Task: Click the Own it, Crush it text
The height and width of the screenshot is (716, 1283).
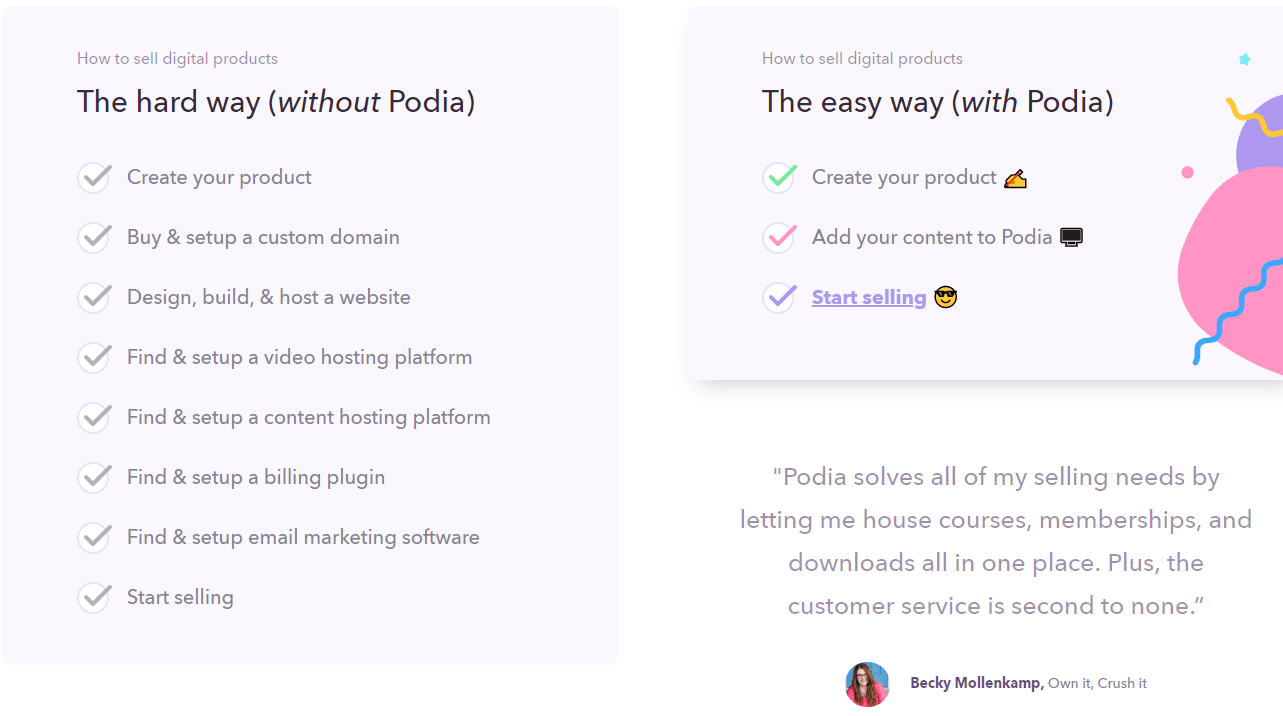Action: [1101, 683]
